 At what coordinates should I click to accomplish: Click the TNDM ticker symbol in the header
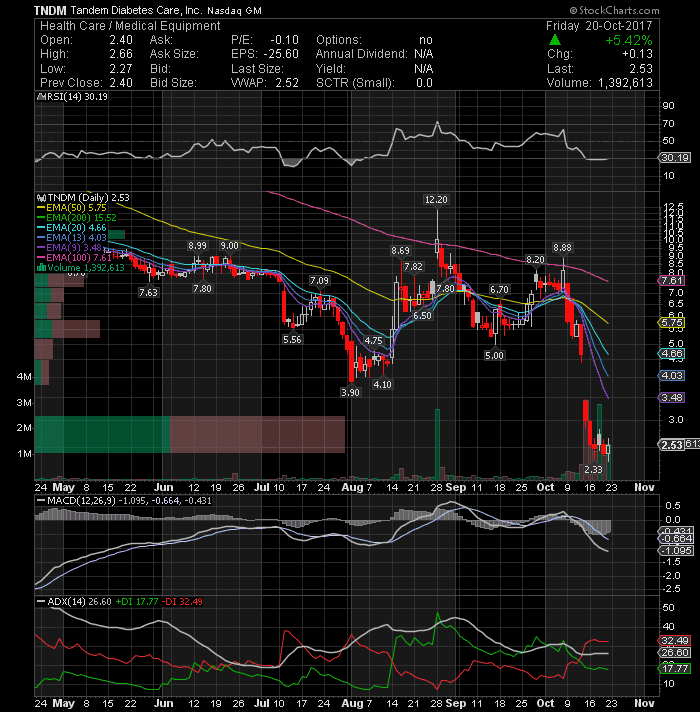coord(50,10)
